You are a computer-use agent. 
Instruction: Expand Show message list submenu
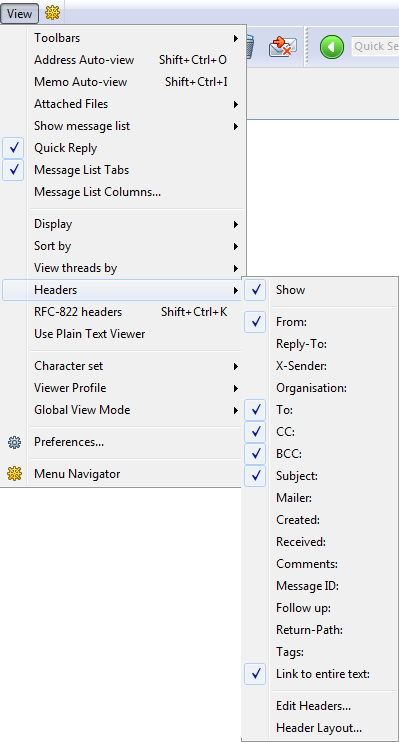(123, 126)
